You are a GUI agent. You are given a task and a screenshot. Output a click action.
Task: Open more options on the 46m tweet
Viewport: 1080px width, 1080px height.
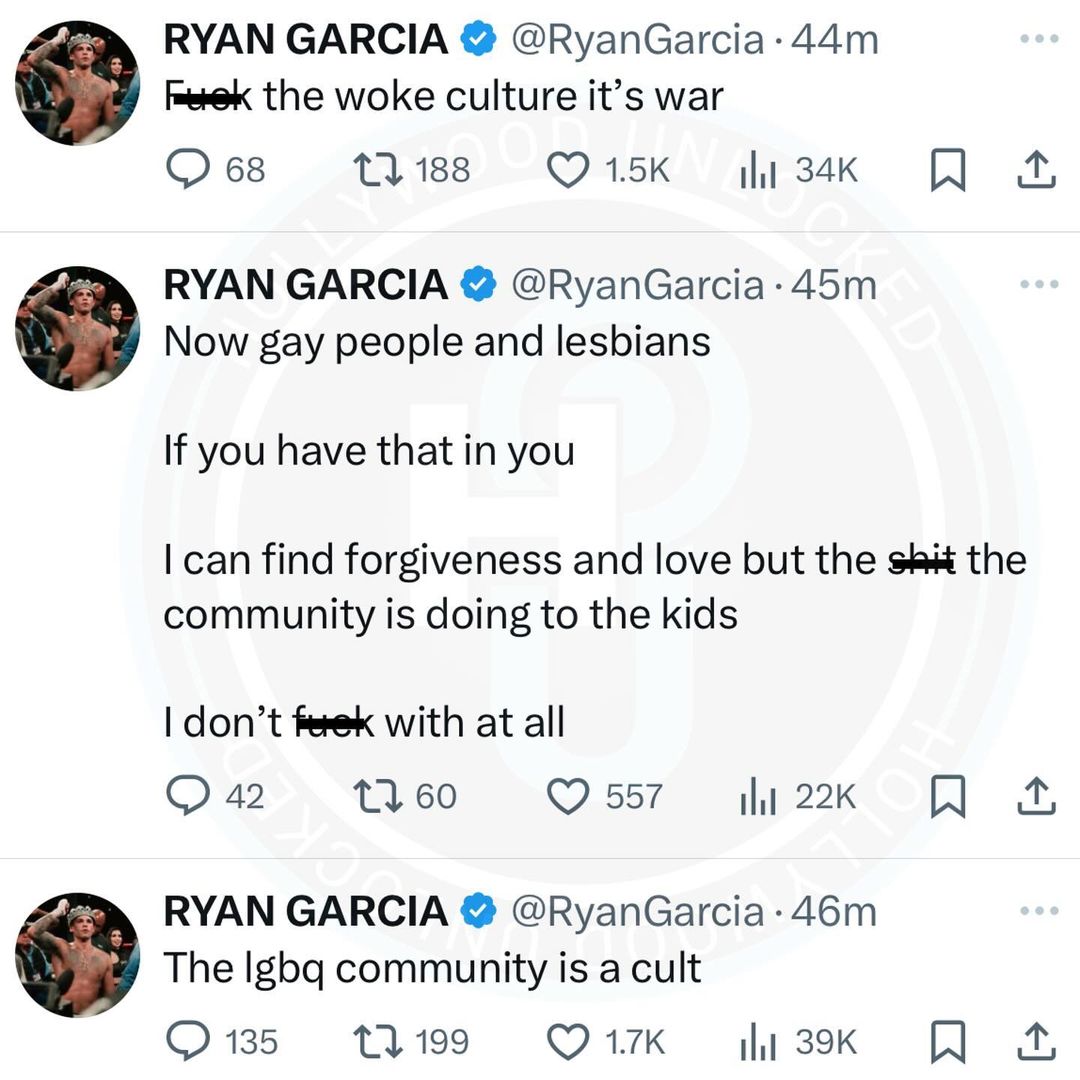point(1038,911)
